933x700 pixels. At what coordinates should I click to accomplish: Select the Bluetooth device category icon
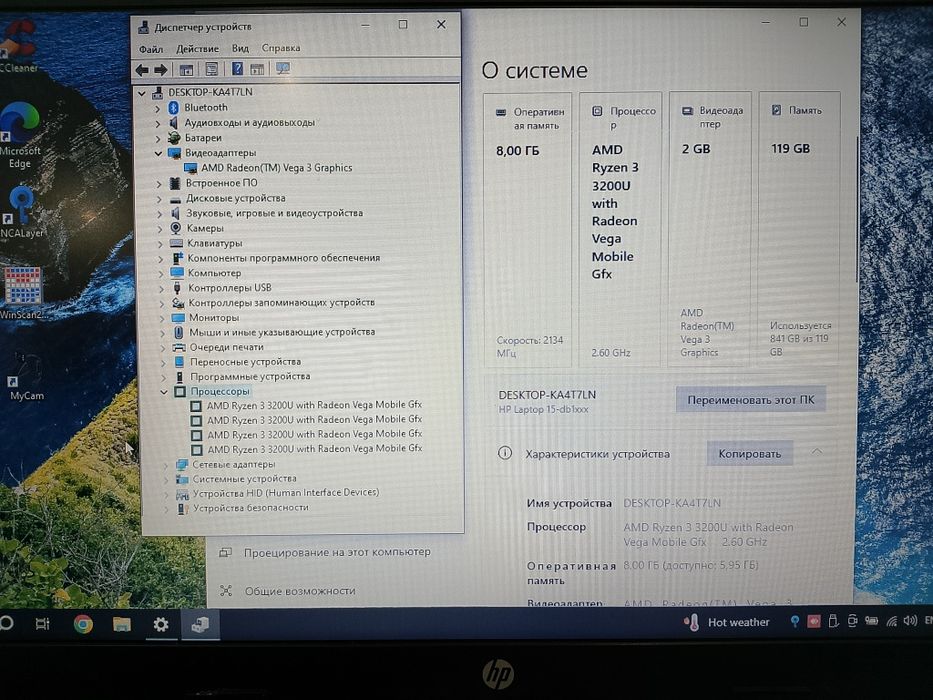174,107
